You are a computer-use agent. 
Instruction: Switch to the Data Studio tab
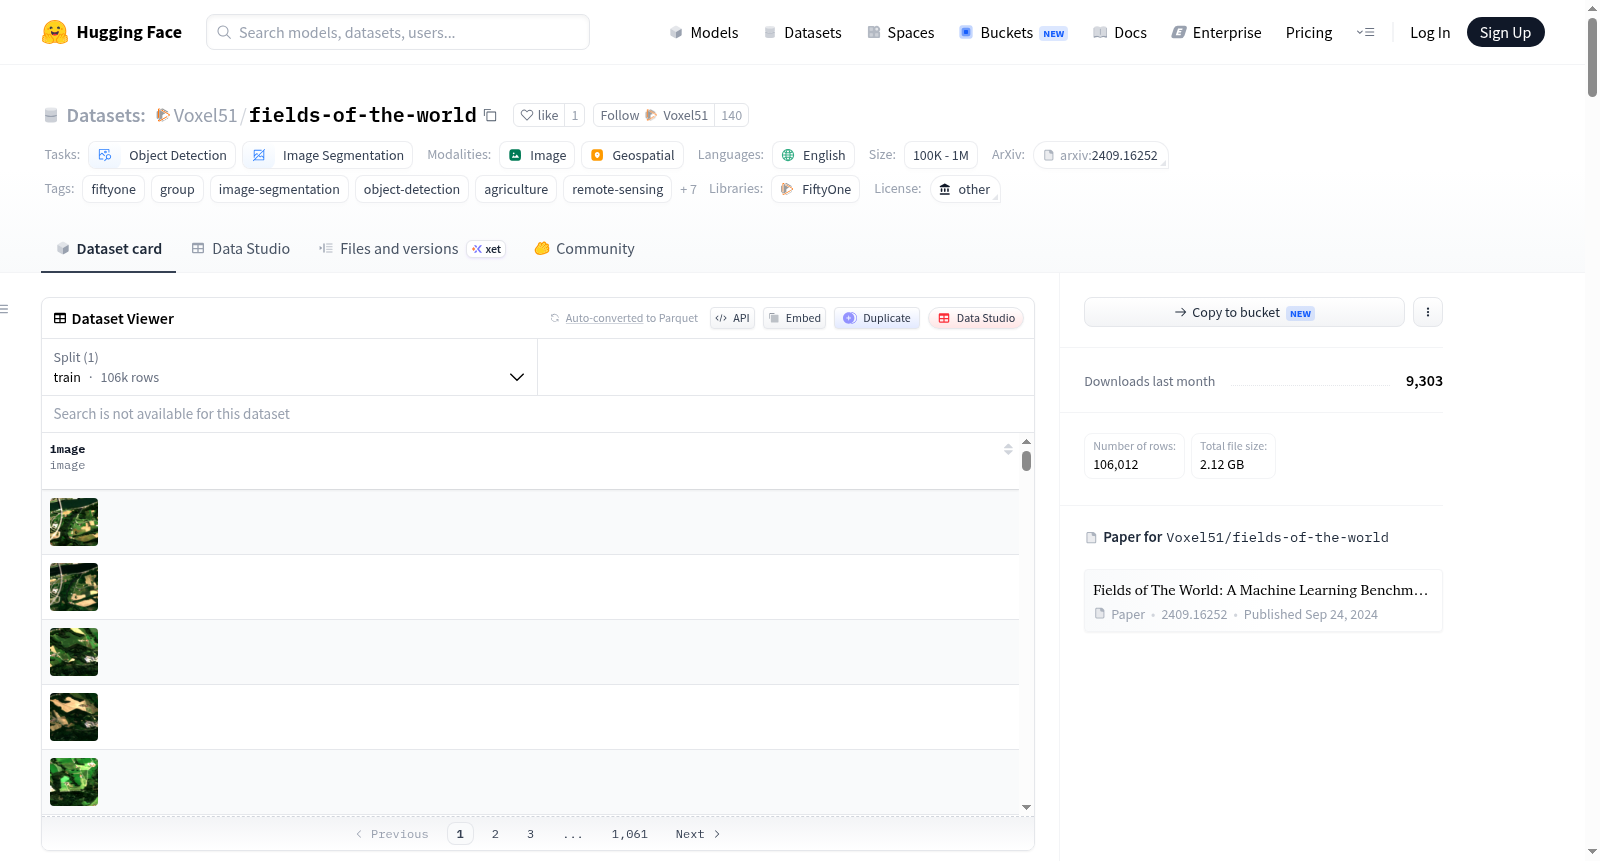[241, 249]
